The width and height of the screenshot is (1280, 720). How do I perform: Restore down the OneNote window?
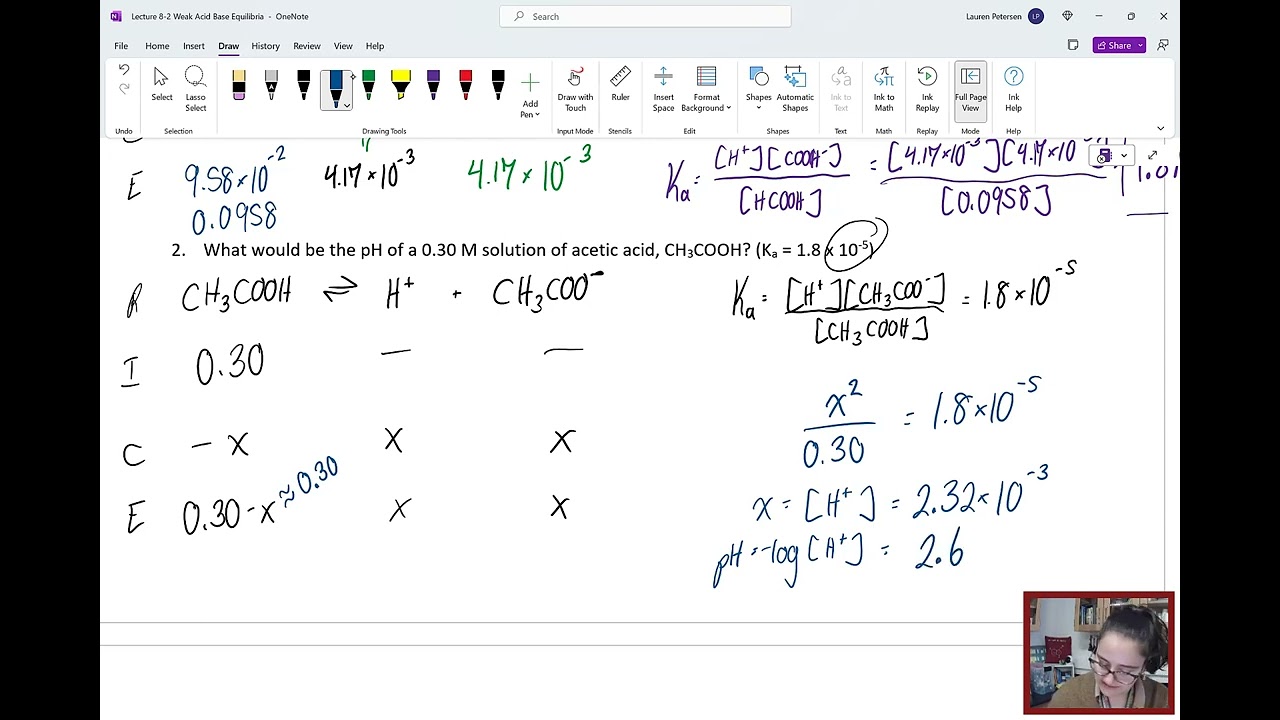click(1130, 16)
